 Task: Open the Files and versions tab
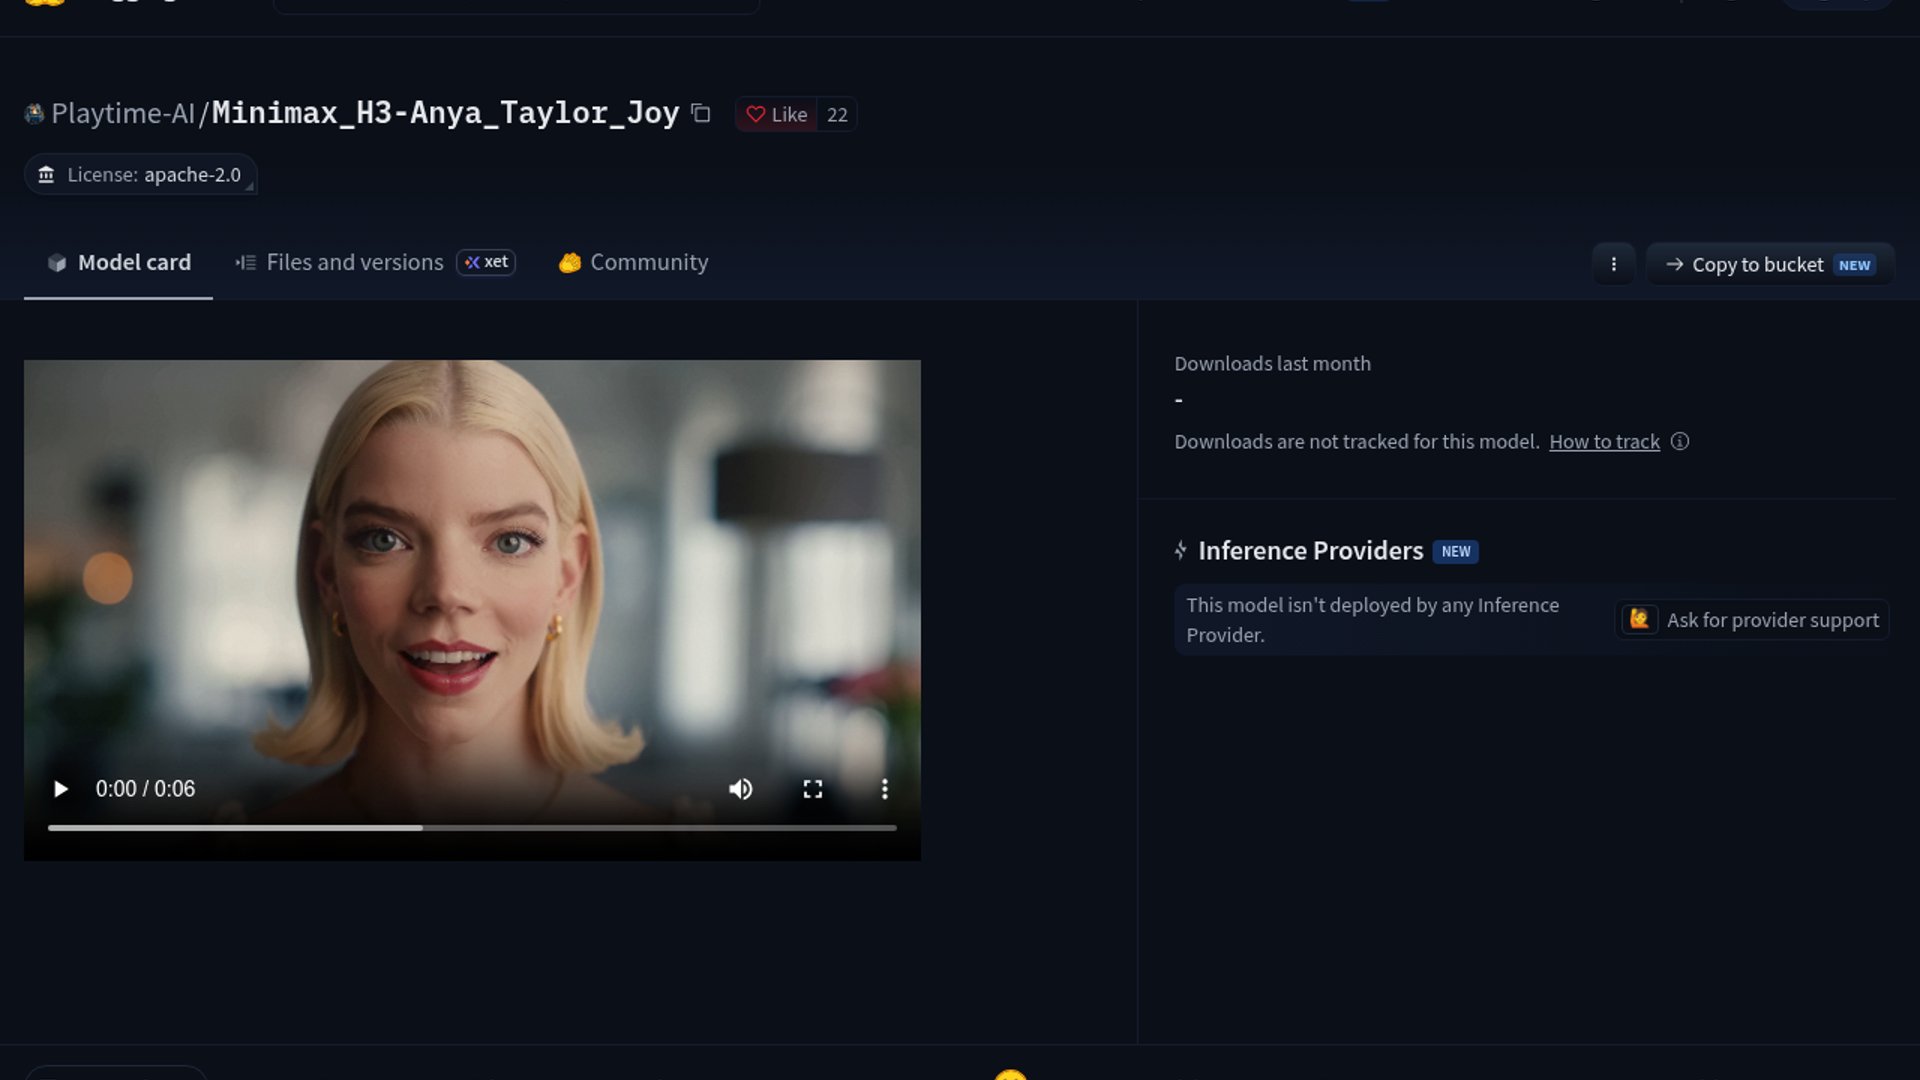coord(375,263)
